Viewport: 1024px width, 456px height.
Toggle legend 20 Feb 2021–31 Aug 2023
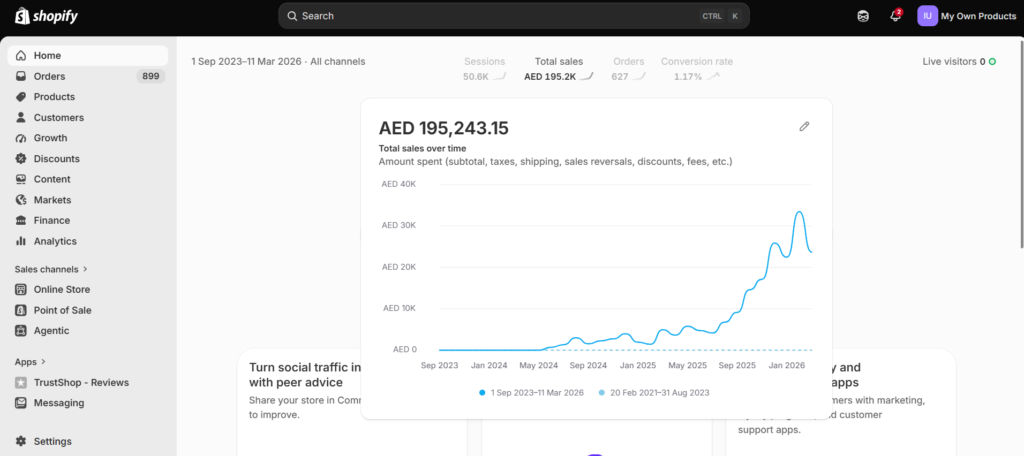(654, 393)
